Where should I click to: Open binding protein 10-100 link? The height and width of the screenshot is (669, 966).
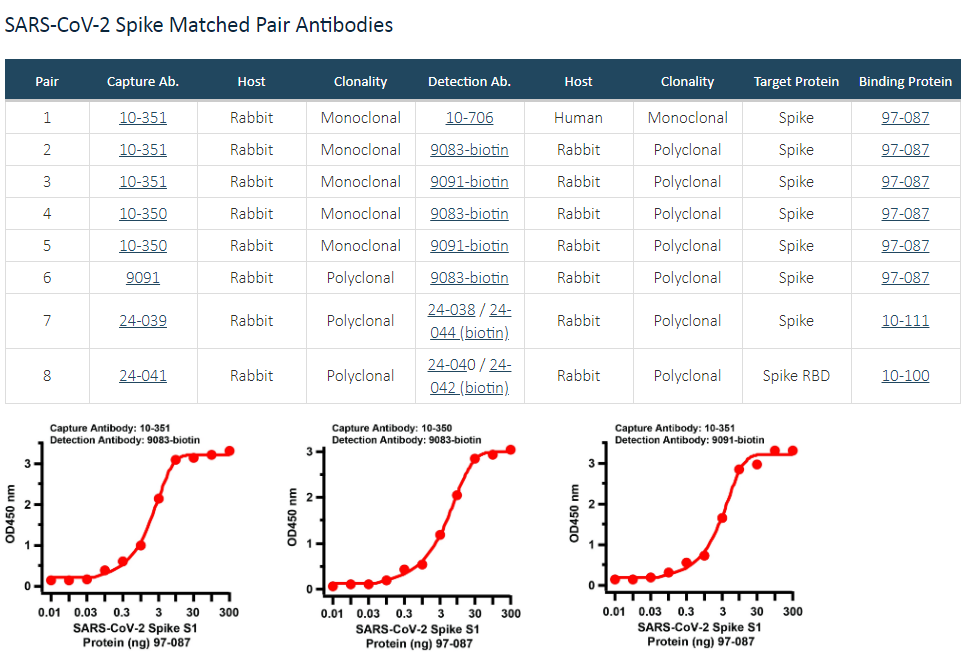pyautogui.click(x=905, y=376)
